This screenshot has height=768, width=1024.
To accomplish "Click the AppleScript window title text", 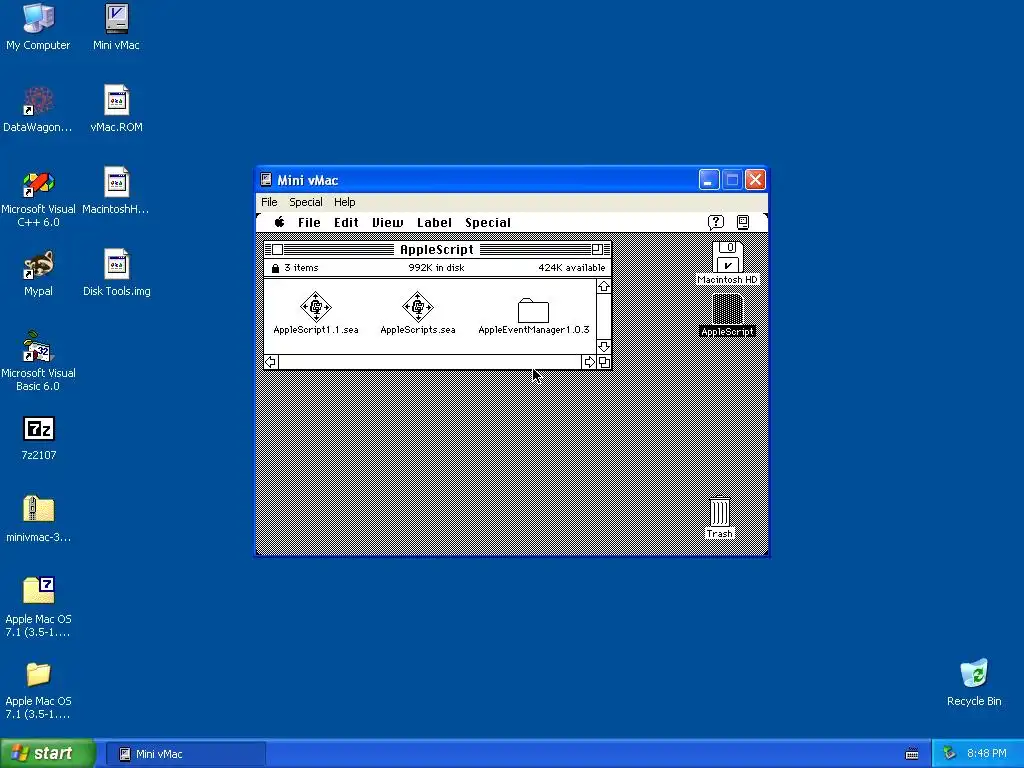I will coord(437,249).
